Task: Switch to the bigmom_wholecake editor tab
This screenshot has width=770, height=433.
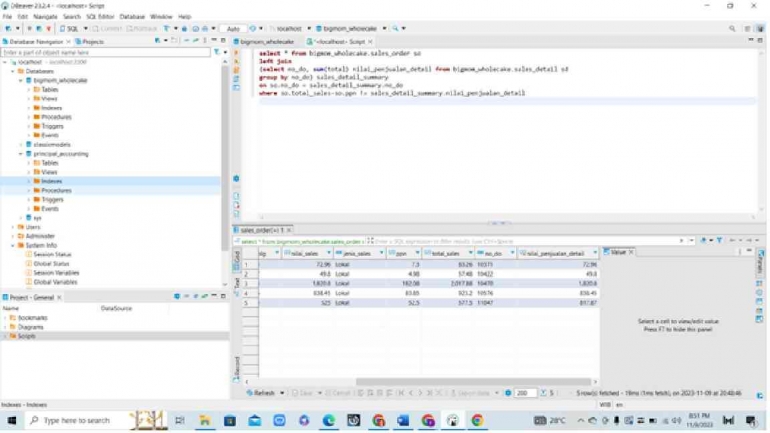Action: (264, 42)
